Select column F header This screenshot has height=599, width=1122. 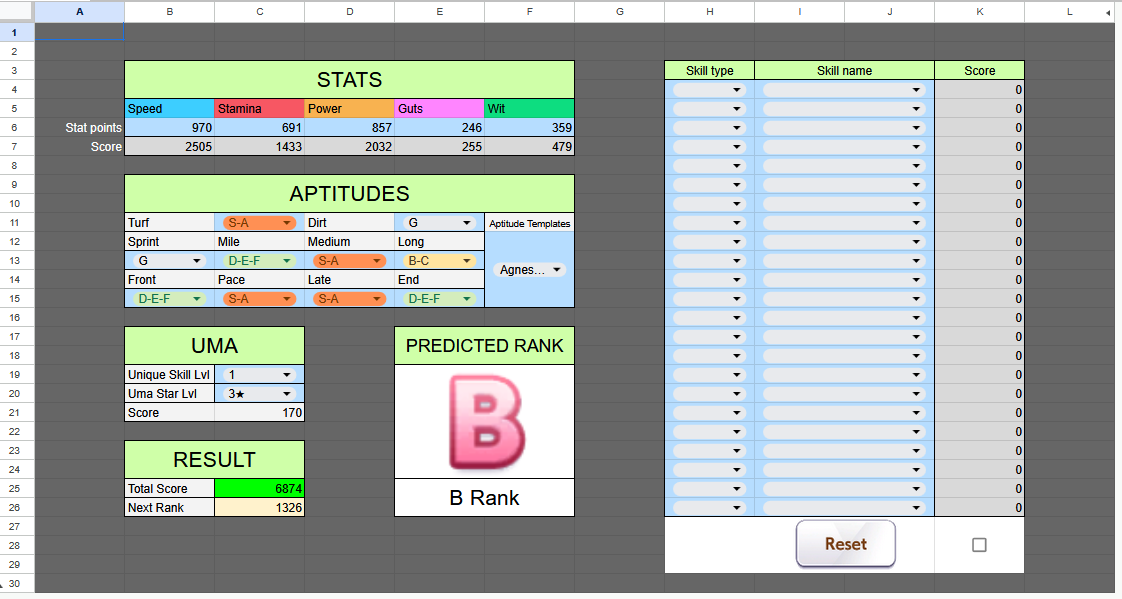(530, 11)
